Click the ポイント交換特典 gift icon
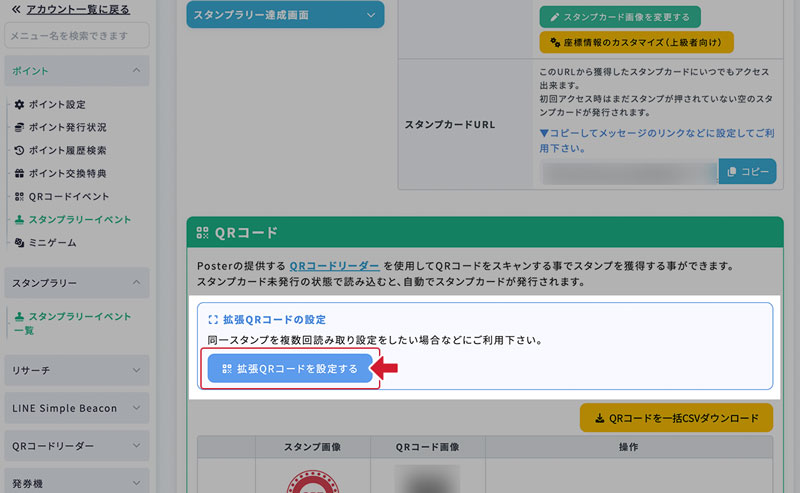The height and width of the screenshot is (493, 800). [x=20, y=173]
